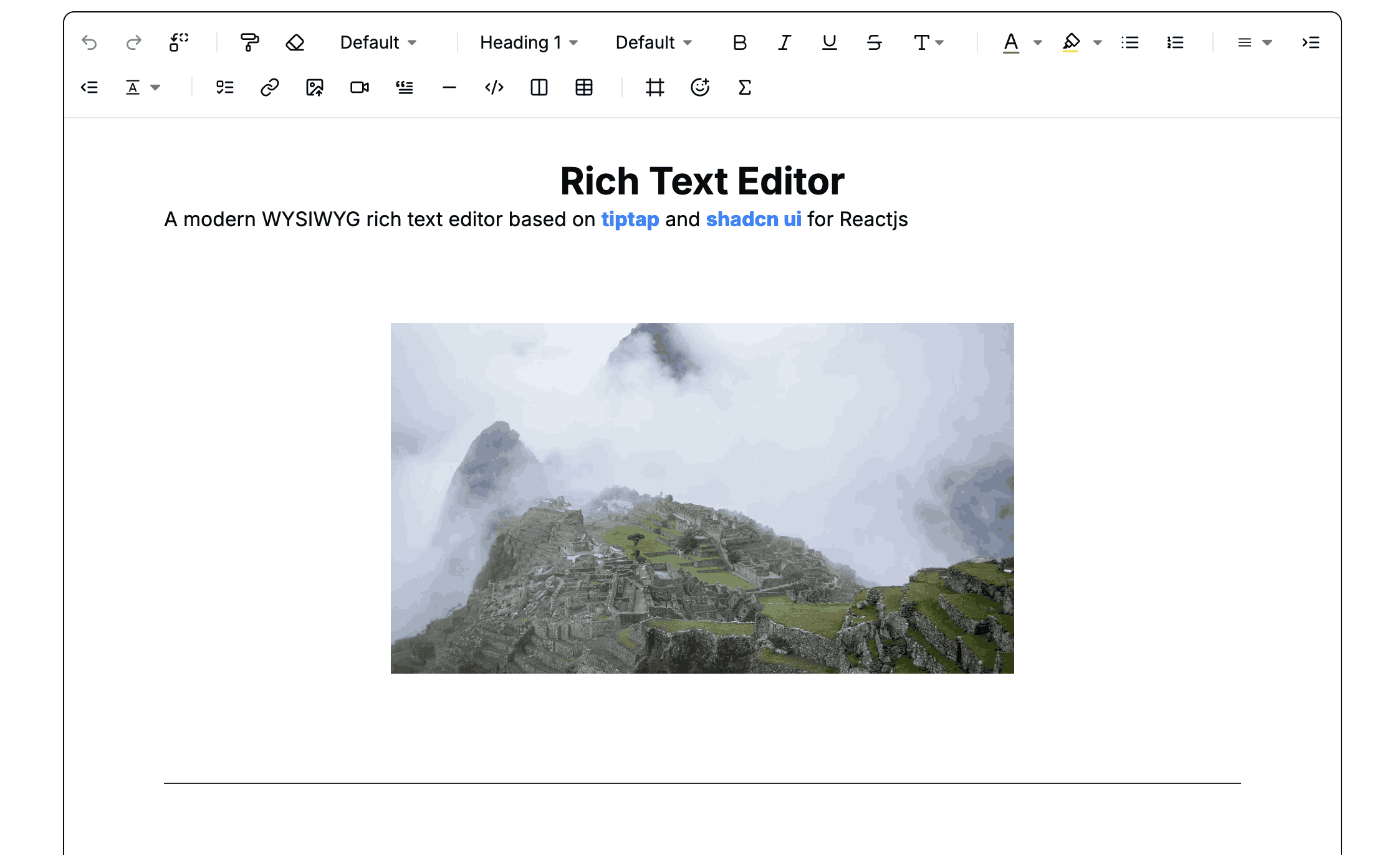The height and width of the screenshot is (855, 1400).
Task: Open the Heading 1 style dropdown
Action: pos(529,42)
